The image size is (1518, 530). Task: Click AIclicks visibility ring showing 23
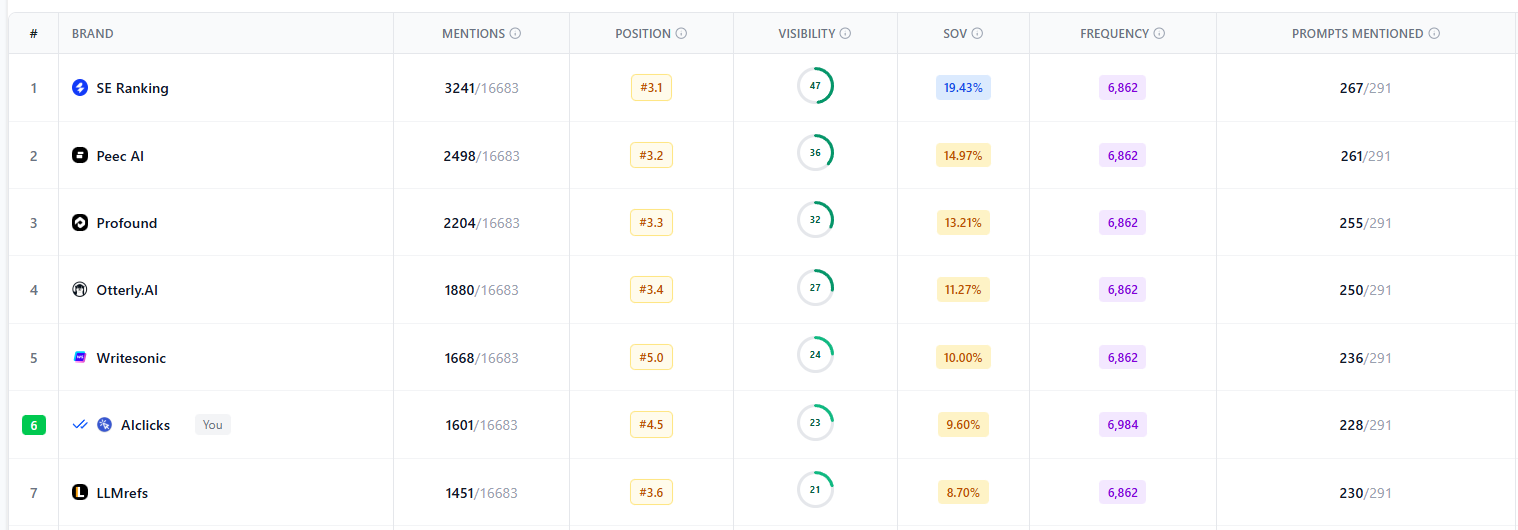click(815, 423)
